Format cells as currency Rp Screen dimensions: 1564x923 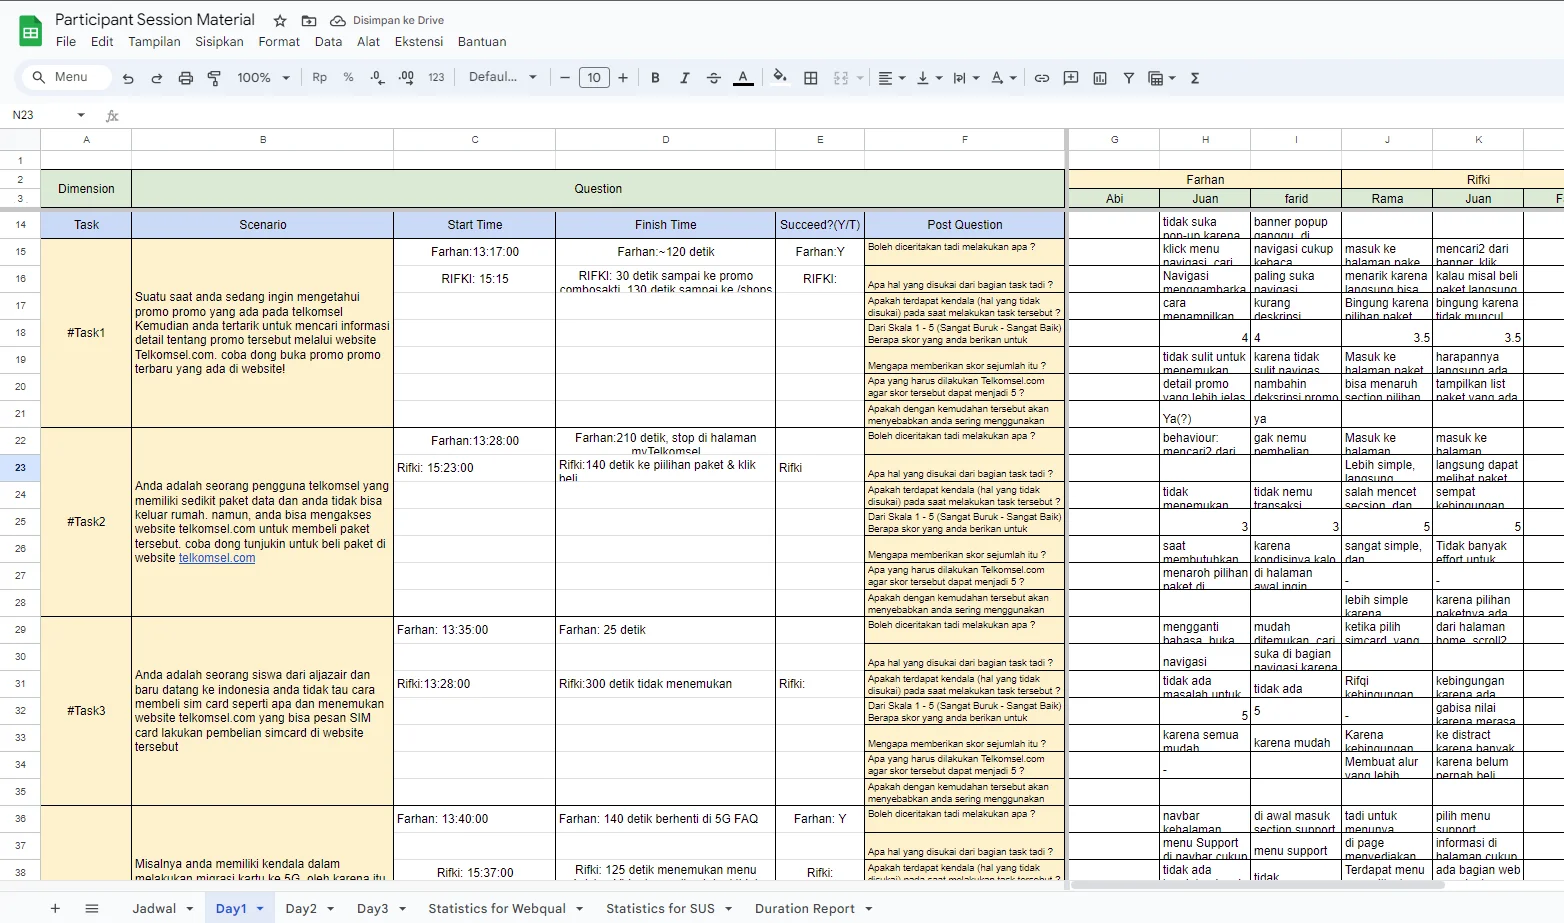pos(320,78)
